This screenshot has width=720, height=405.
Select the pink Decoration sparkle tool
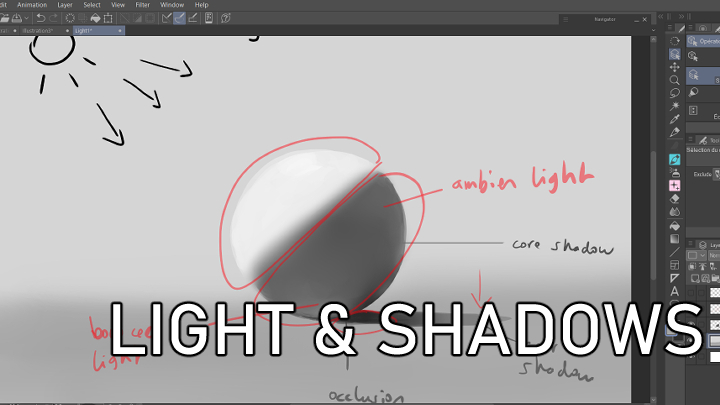[x=675, y=186]
